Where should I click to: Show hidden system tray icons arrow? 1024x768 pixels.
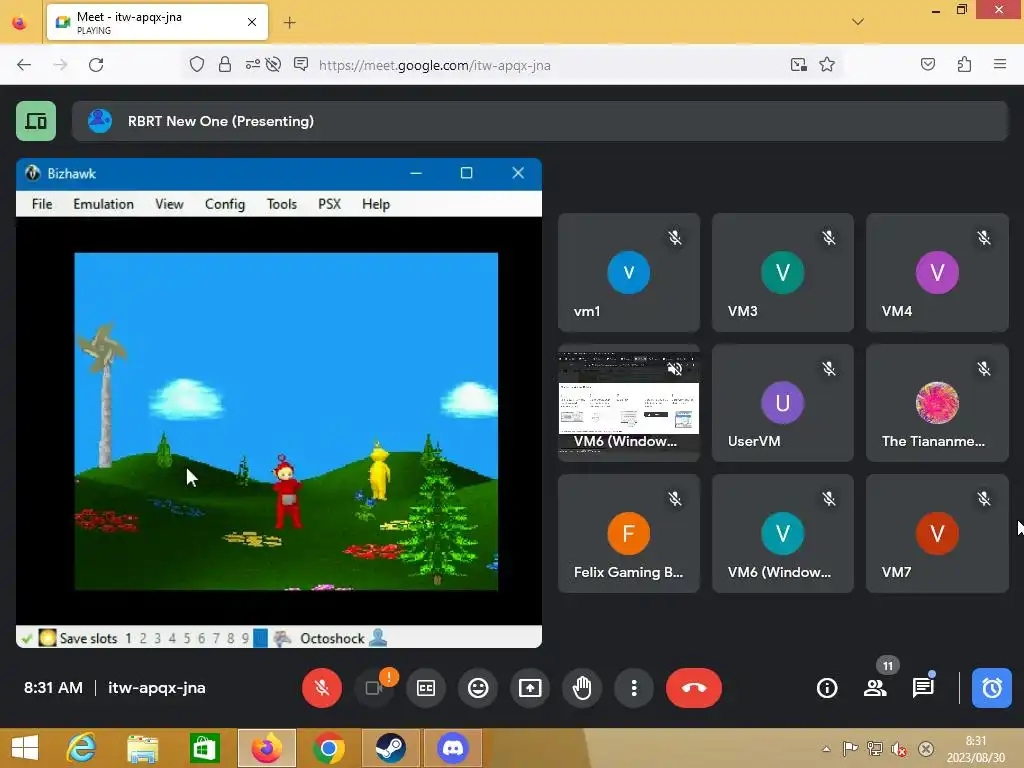826,749
